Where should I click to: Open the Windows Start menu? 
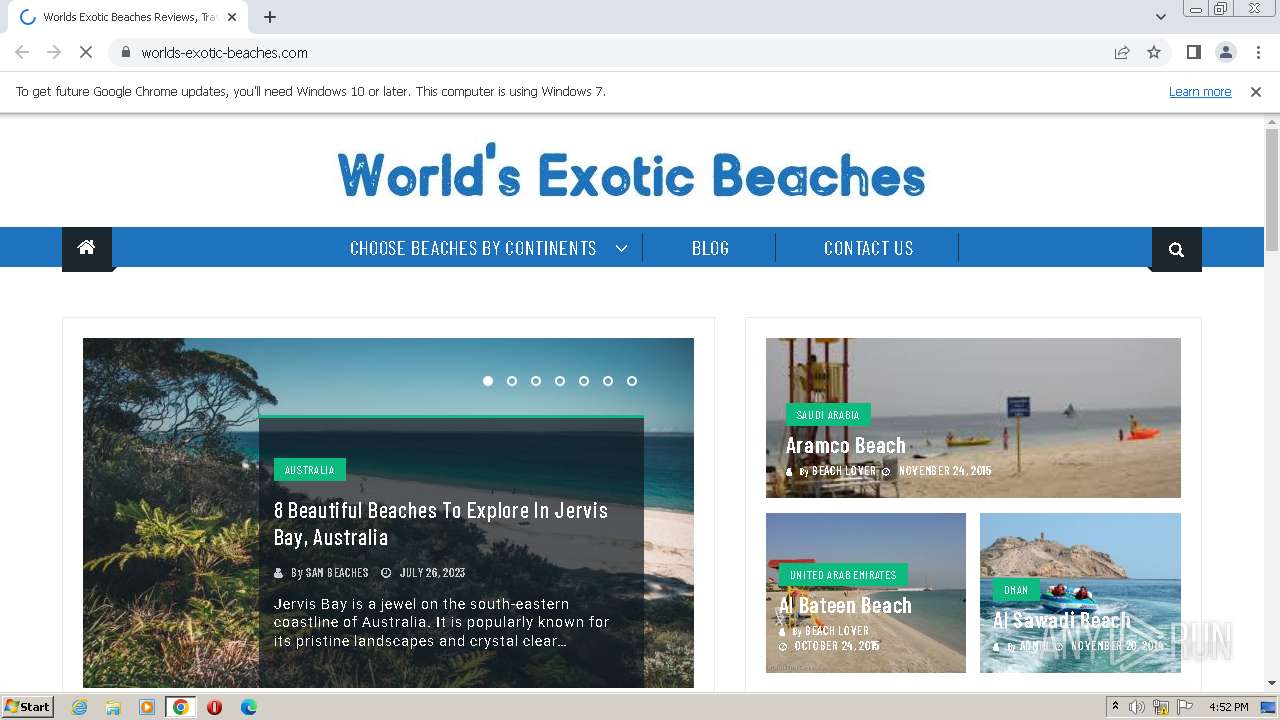pyautogui.click(x=28, y=707)
